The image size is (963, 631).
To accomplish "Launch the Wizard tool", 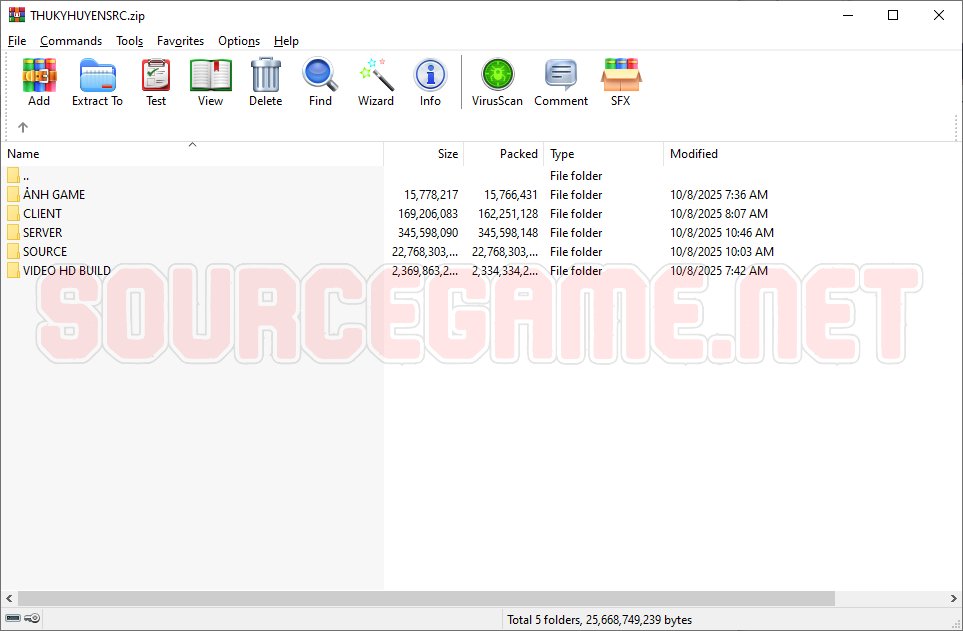I will point(376,81).
